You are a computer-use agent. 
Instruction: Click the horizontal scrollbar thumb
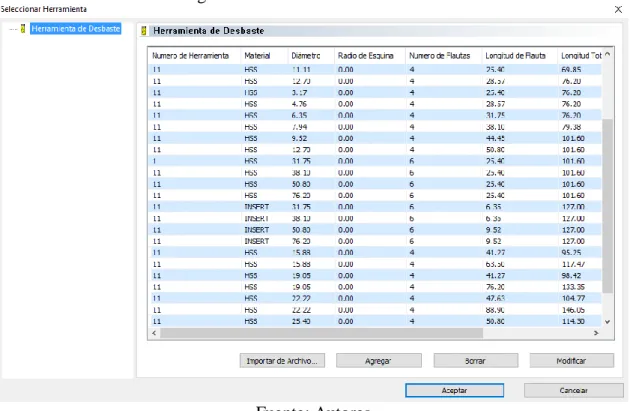(321, 333)
